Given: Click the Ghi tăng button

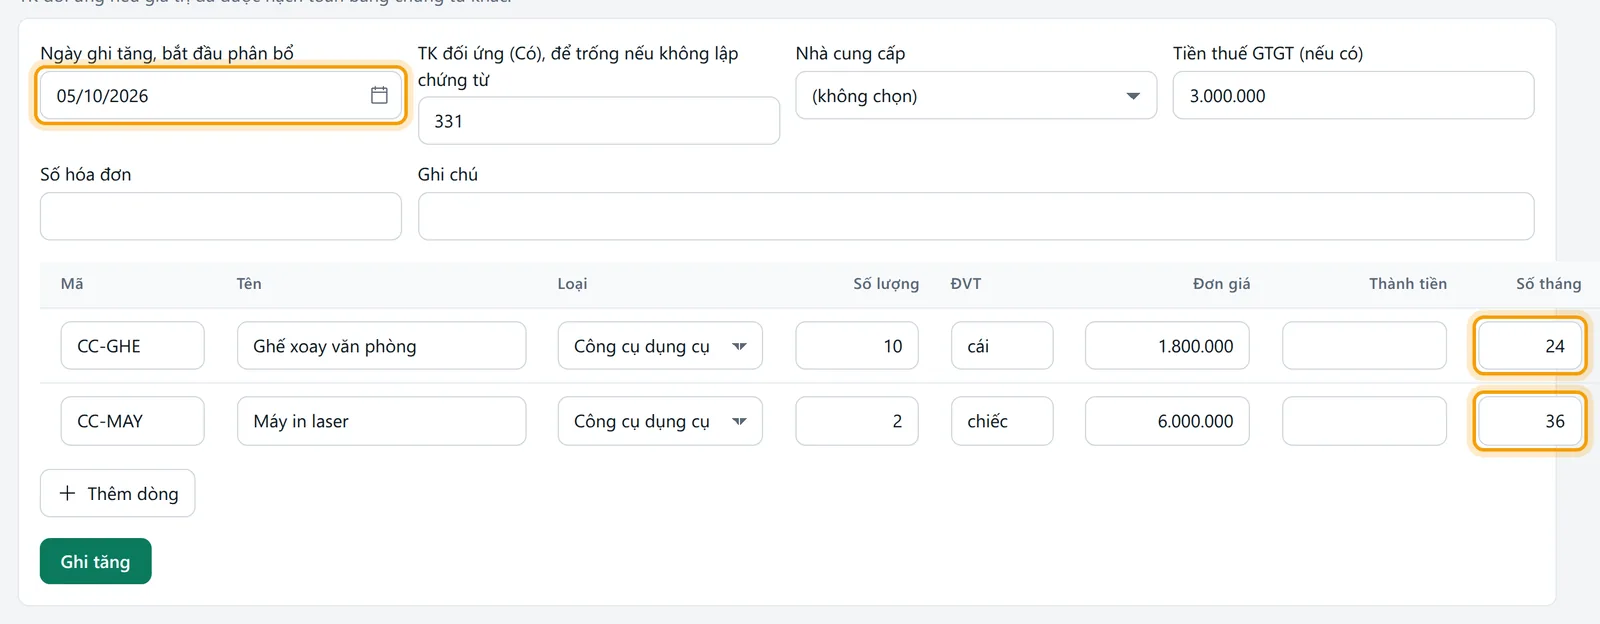Looking at the screenshot, I should (x=96, y=561).
